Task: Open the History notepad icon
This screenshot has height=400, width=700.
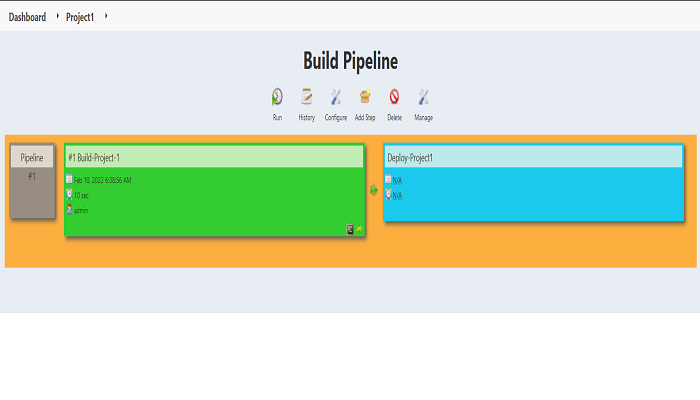Action: [x=307, y=96]
